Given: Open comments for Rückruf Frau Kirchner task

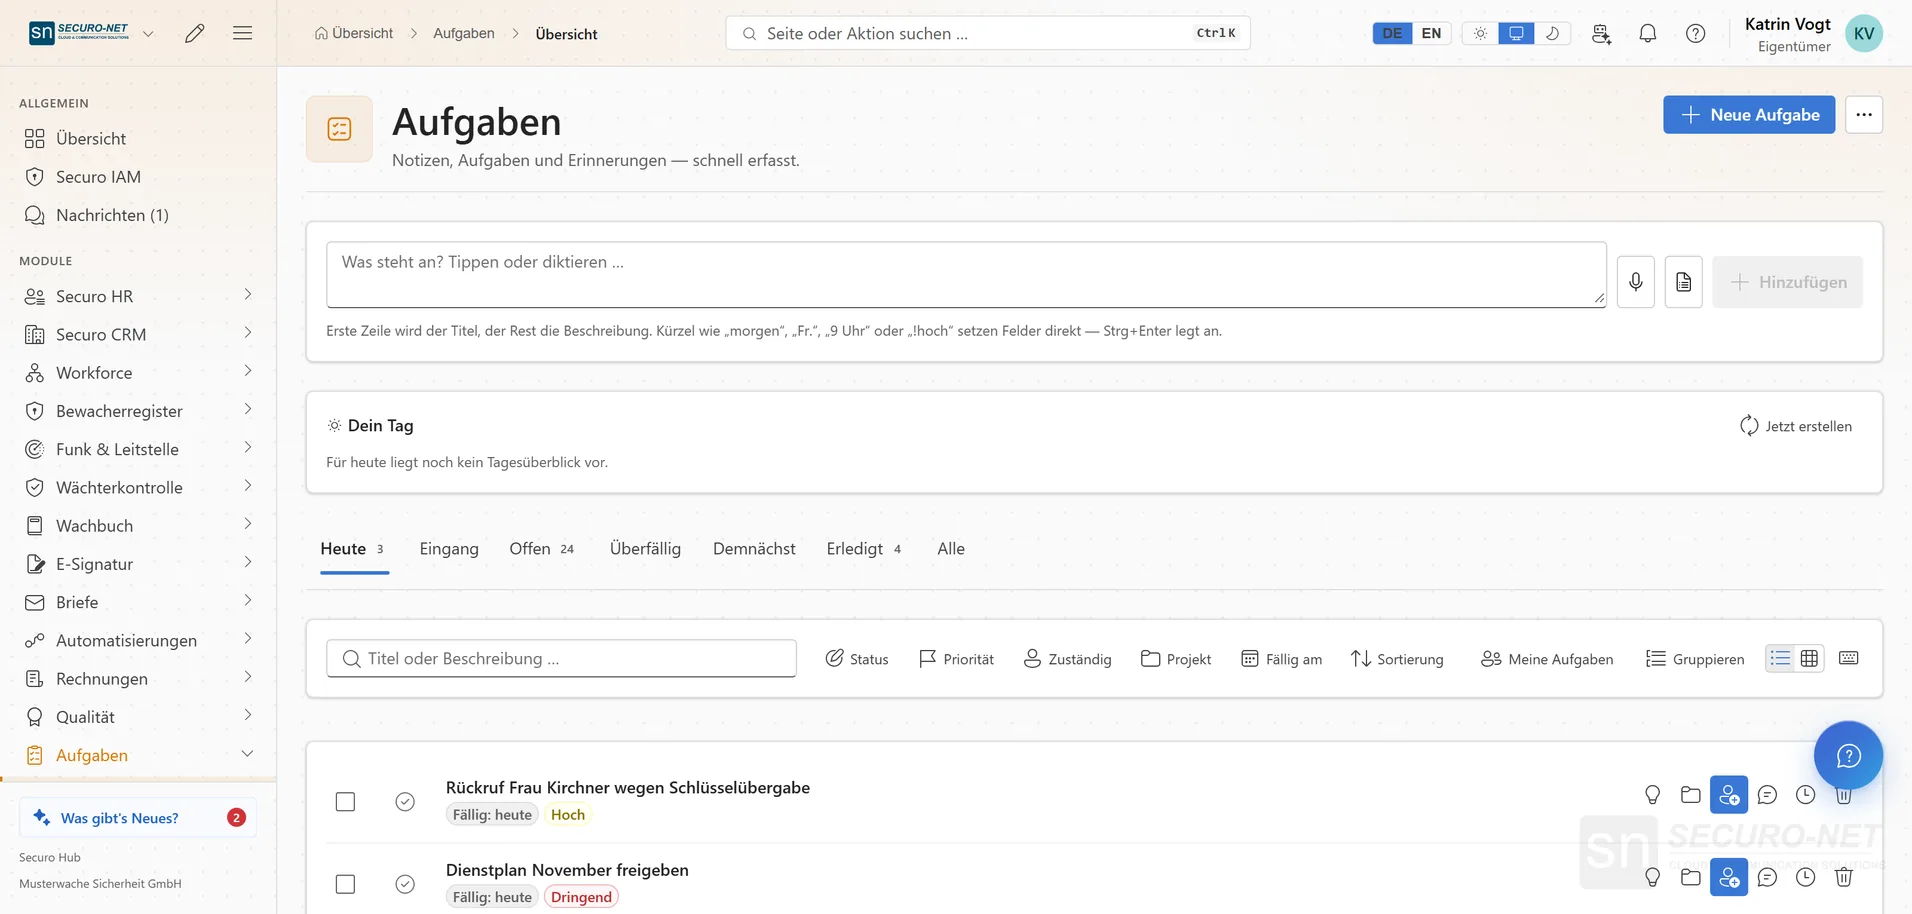Looking at the screenshot, I should 1768,795.
